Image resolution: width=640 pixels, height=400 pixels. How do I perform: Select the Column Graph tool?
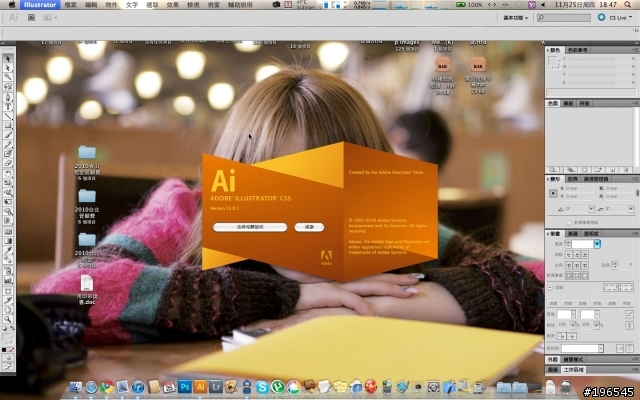coord(8,280)
